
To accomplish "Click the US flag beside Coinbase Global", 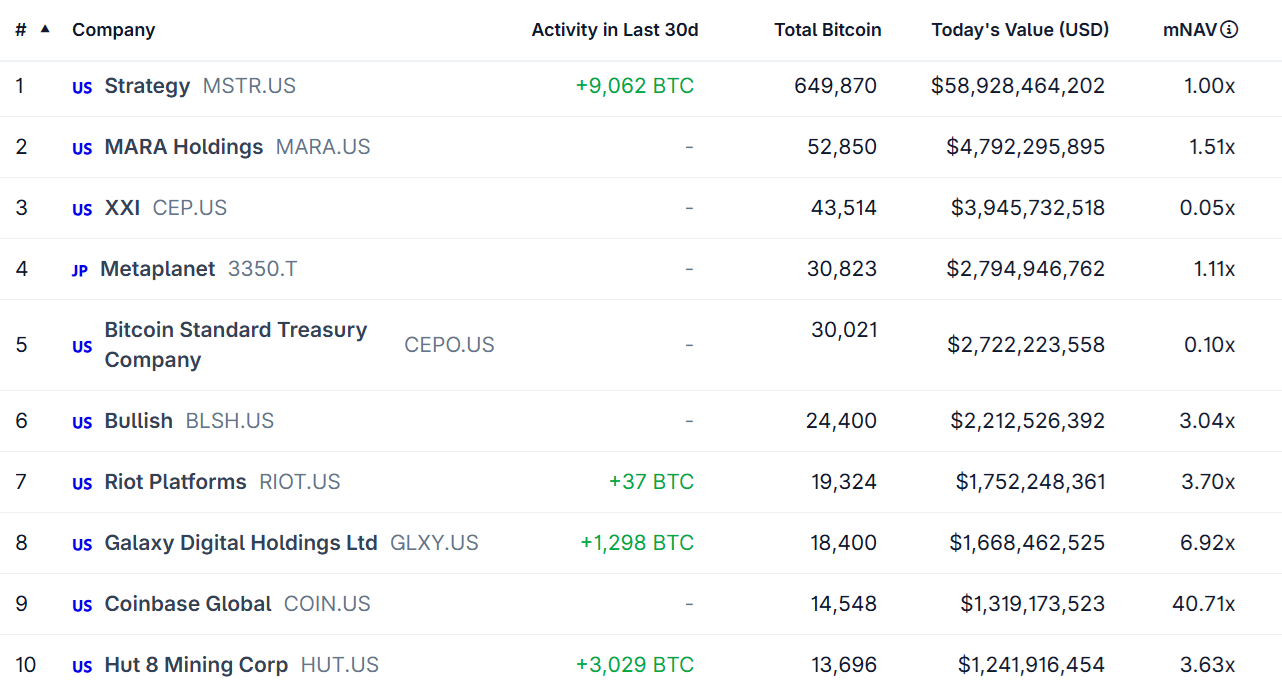I will (x=81, y=604).
